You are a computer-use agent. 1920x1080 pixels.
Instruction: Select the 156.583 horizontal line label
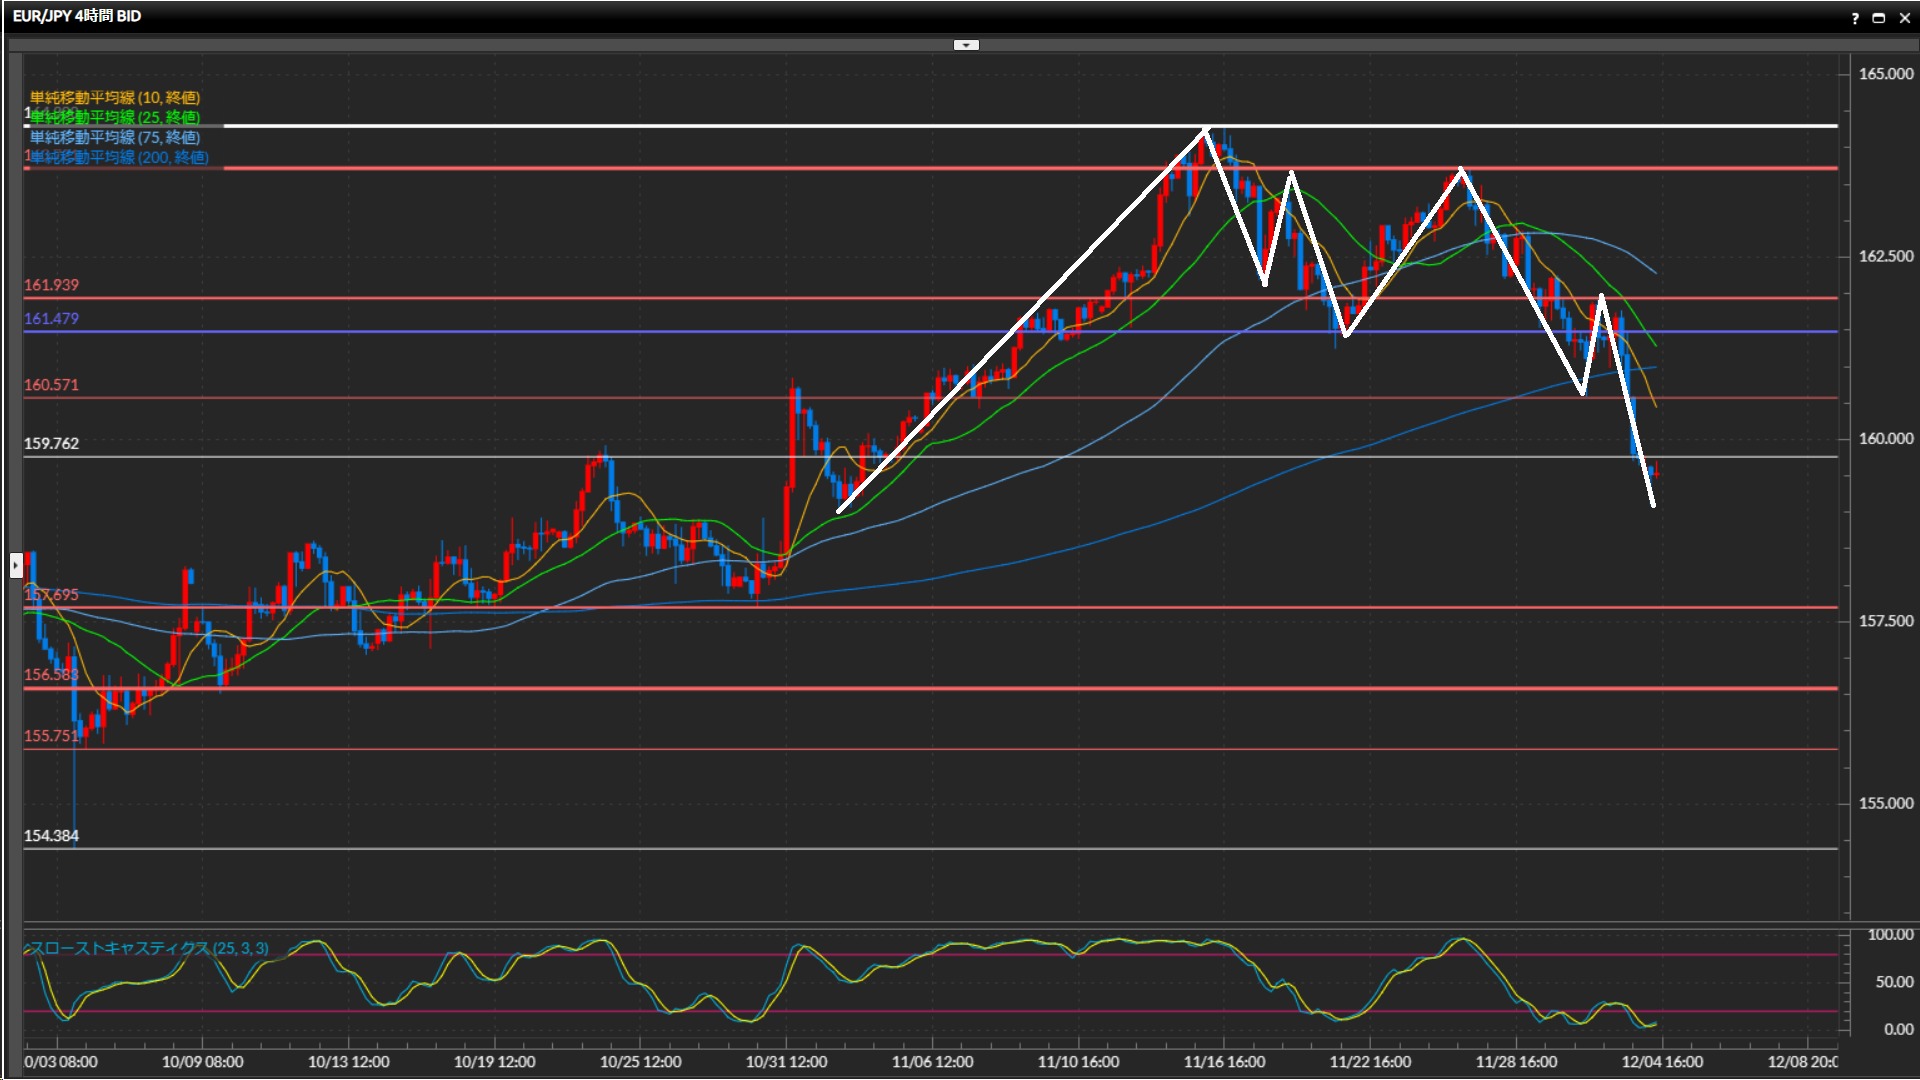click(51, 675)
